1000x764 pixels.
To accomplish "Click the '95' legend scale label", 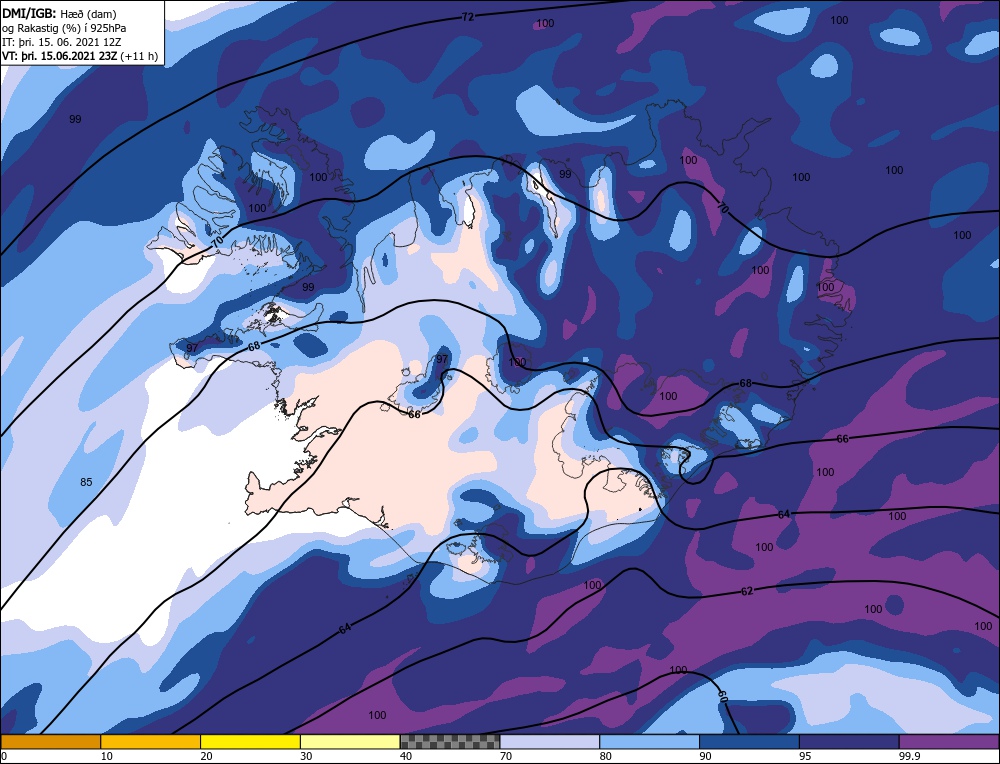I will tap(805, 756).
